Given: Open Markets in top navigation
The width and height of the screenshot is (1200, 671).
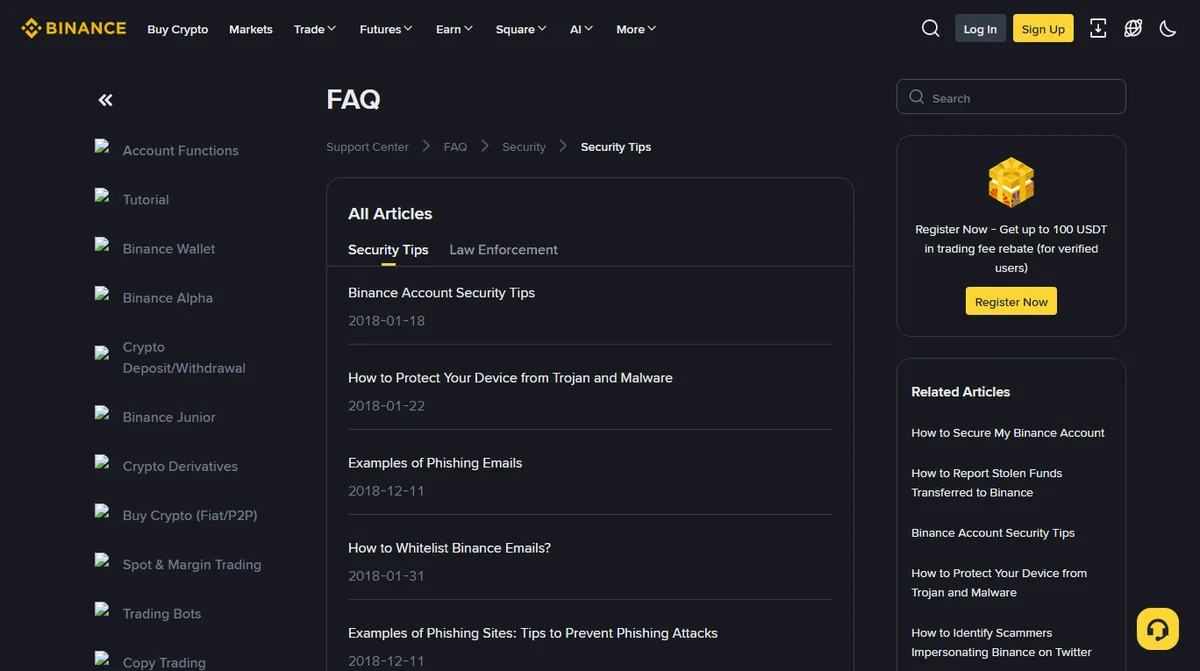Looking at the screenshot, I should [251, 29].
